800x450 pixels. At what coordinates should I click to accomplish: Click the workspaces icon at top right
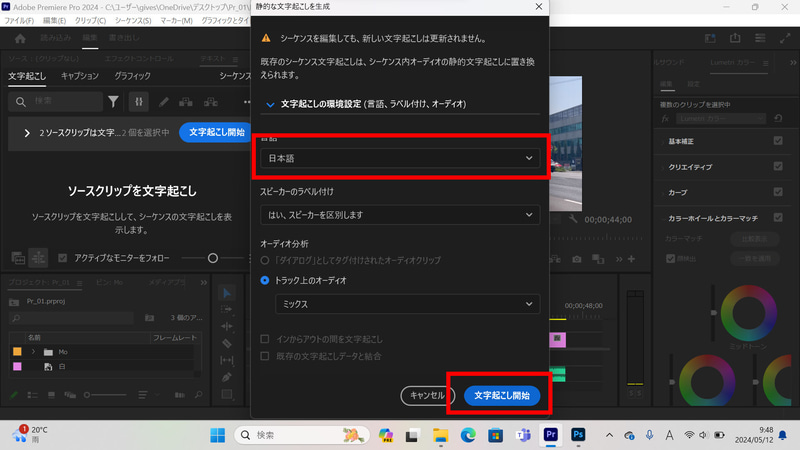point(710,38)
